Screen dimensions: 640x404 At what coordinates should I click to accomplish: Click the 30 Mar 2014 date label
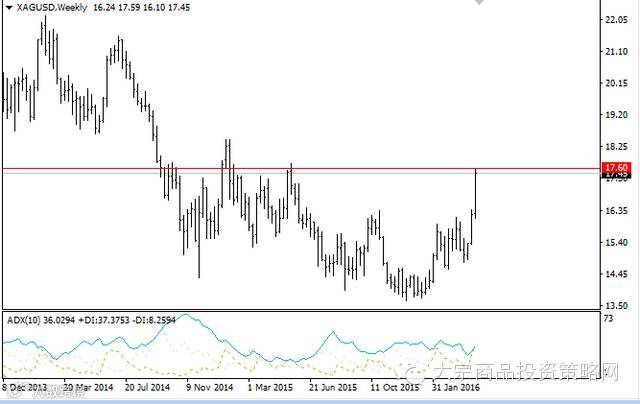coord(88,387)
